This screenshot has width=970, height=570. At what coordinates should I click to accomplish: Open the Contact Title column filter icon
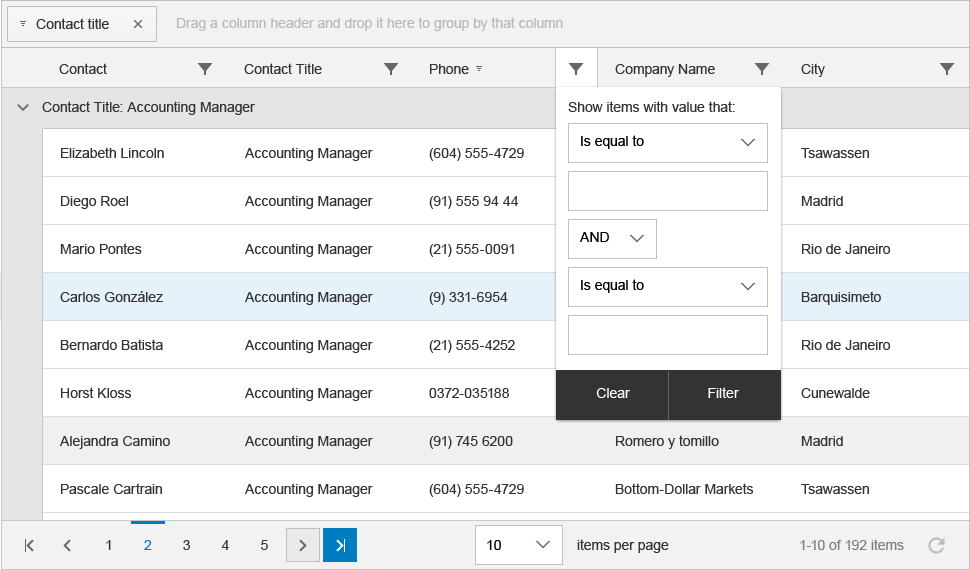391,69
